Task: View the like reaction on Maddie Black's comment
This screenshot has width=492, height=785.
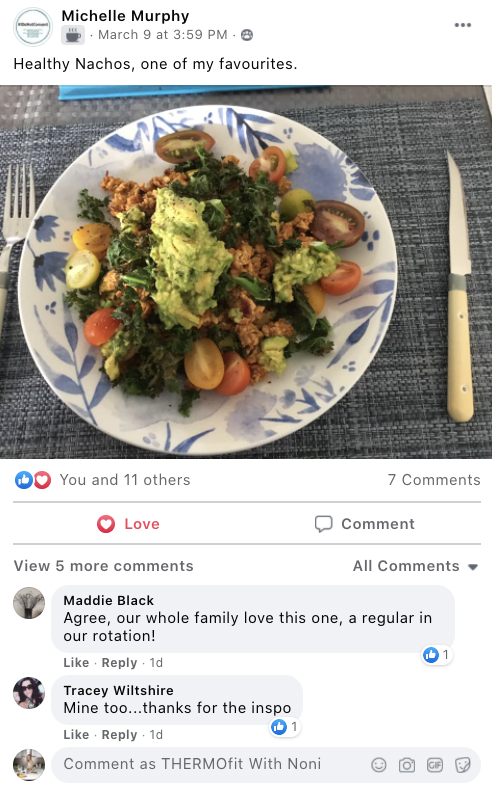Action: (437, 654)
